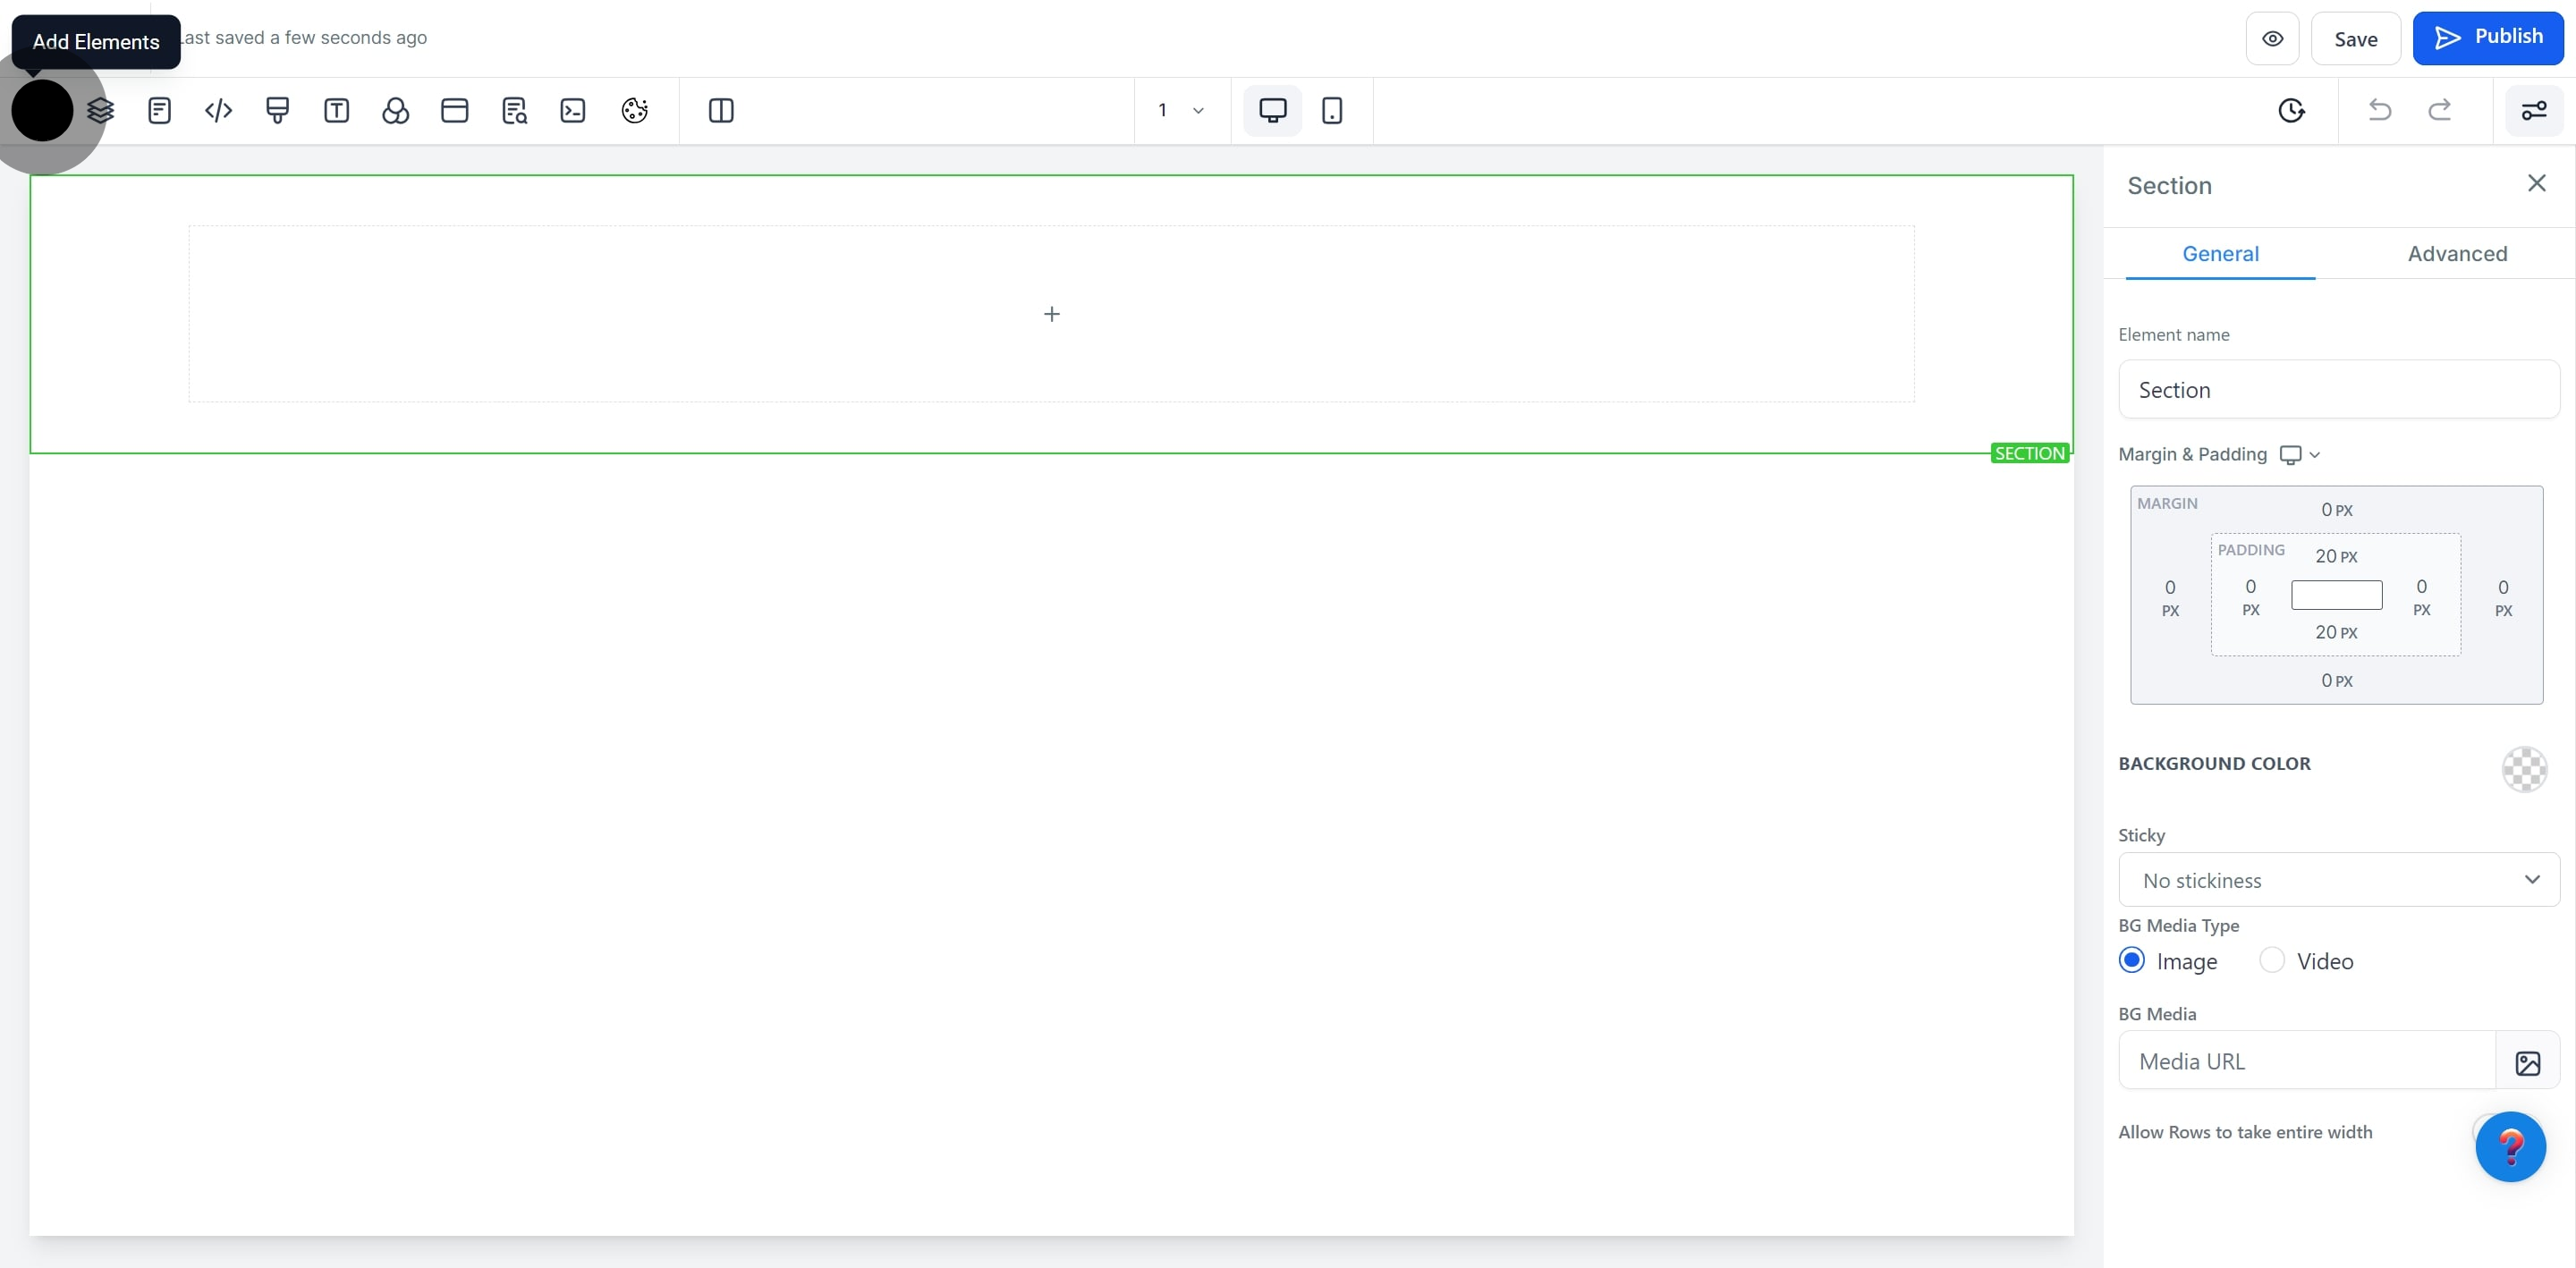Open the cookie consent icon
Image resolution: width=2576 pixels, height=1268 pixels.
(x=634, y=110)
